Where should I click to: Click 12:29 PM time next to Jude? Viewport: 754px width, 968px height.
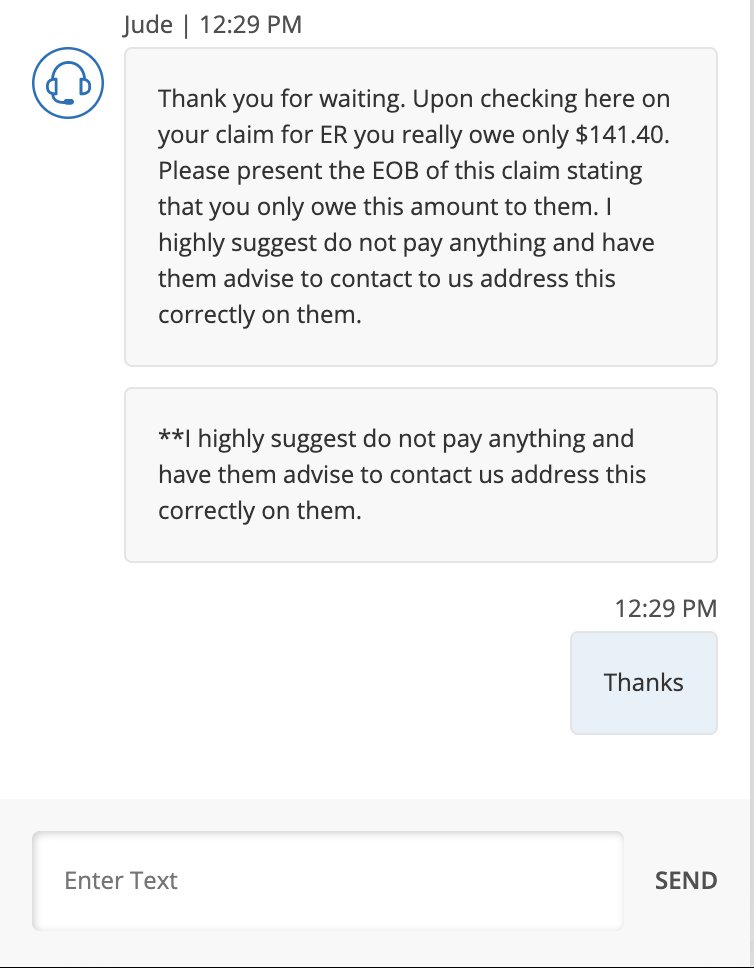click(x=250, y=25)
